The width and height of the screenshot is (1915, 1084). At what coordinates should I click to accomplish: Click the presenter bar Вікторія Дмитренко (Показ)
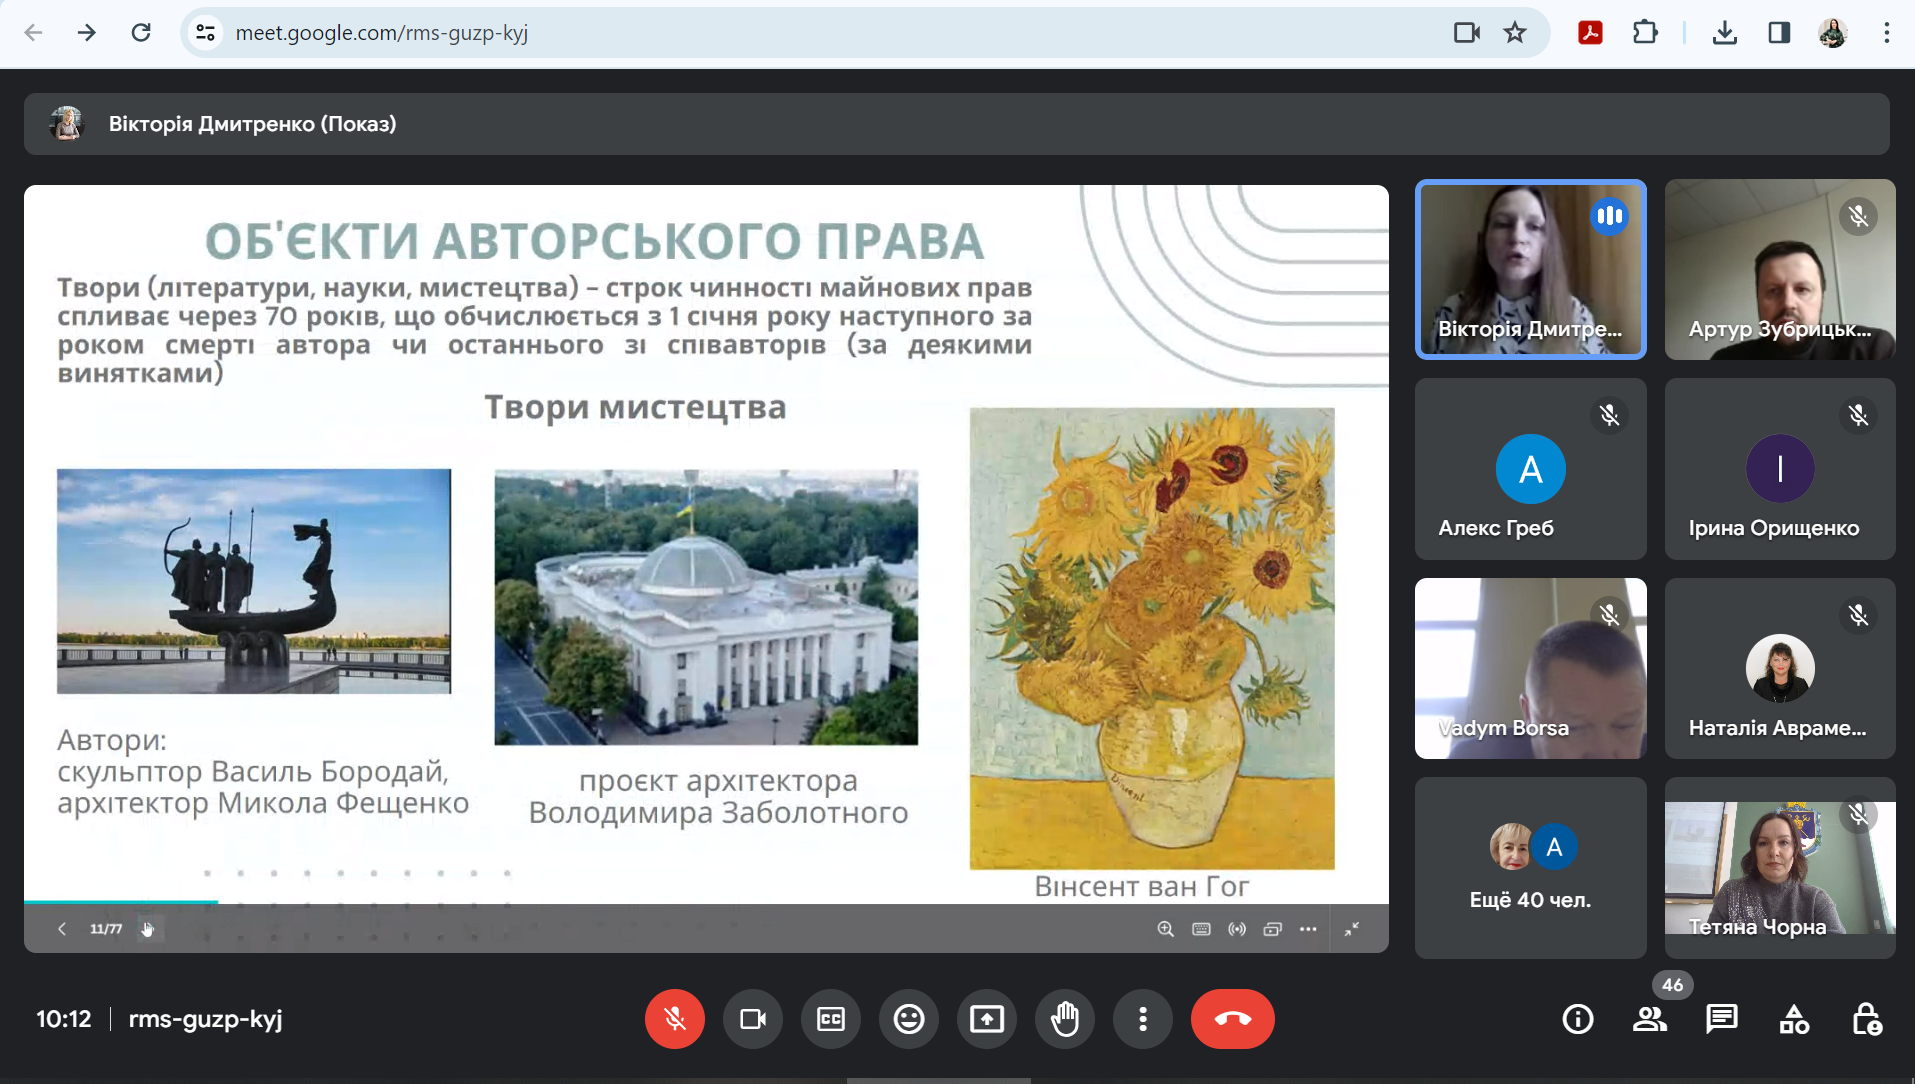coord(957,124)
